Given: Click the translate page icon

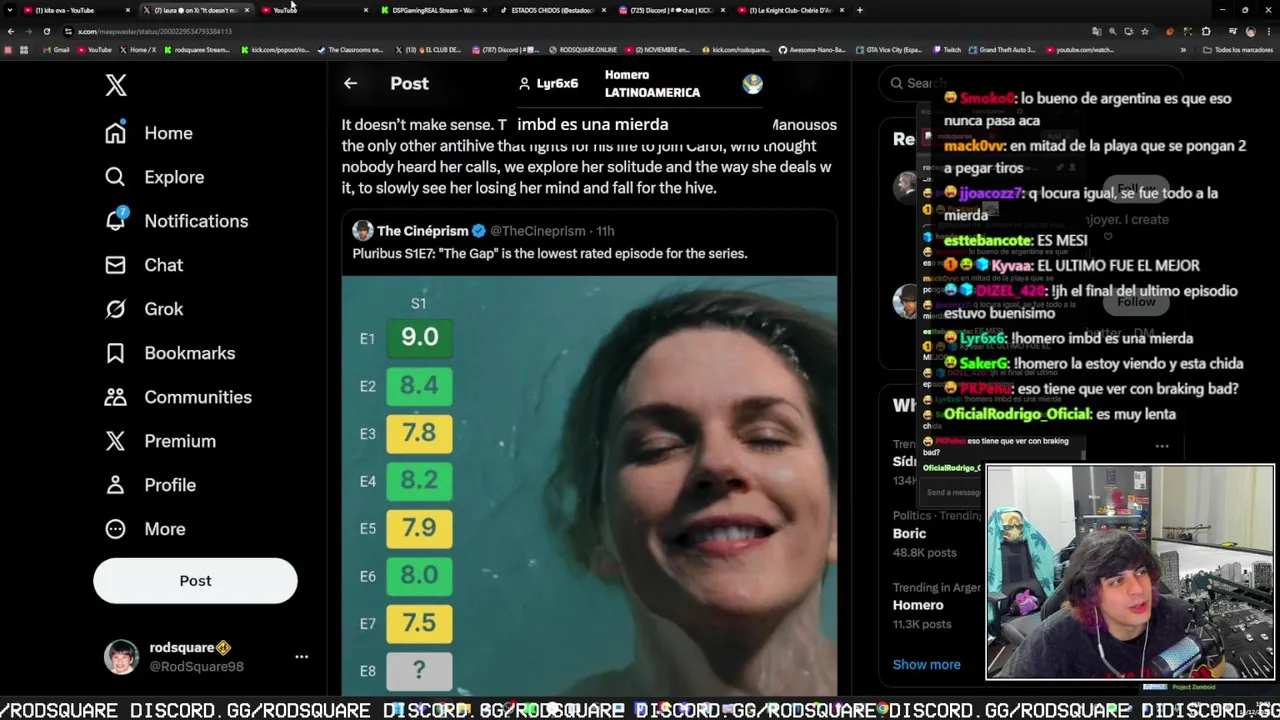Looking at the screenshot, I should [1095, 31].
